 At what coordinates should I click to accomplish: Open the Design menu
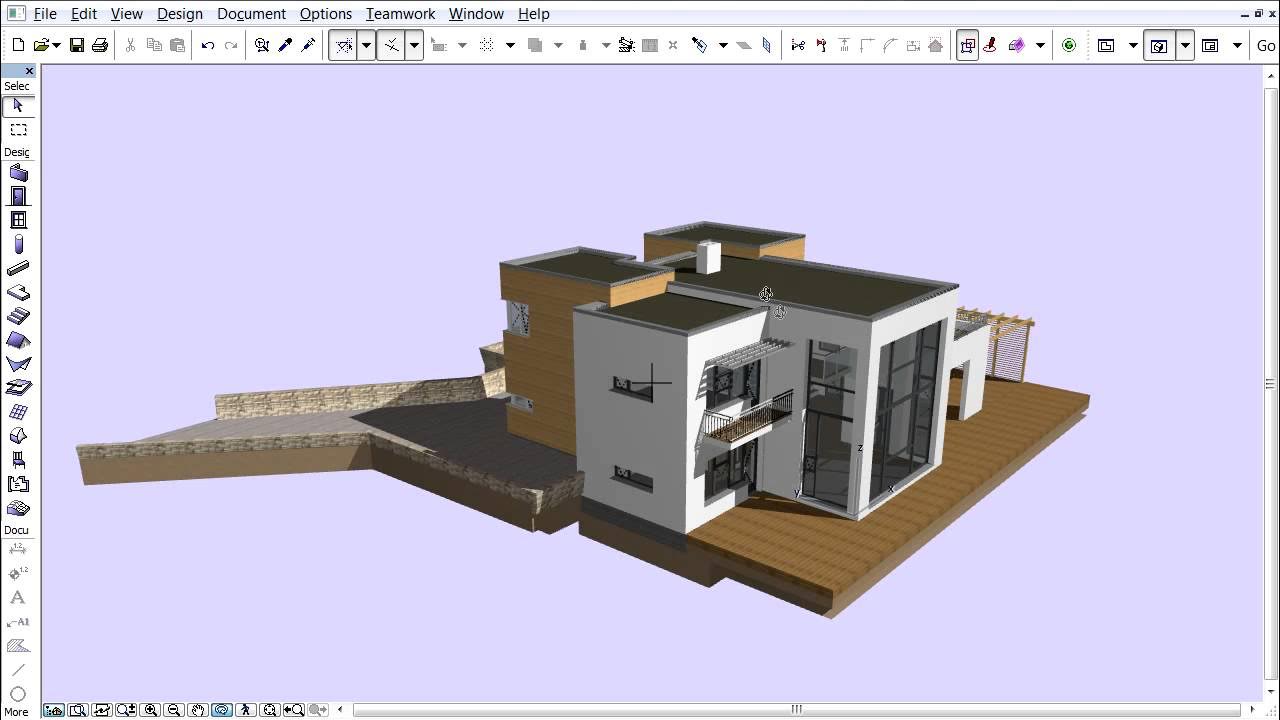[180, 14]
